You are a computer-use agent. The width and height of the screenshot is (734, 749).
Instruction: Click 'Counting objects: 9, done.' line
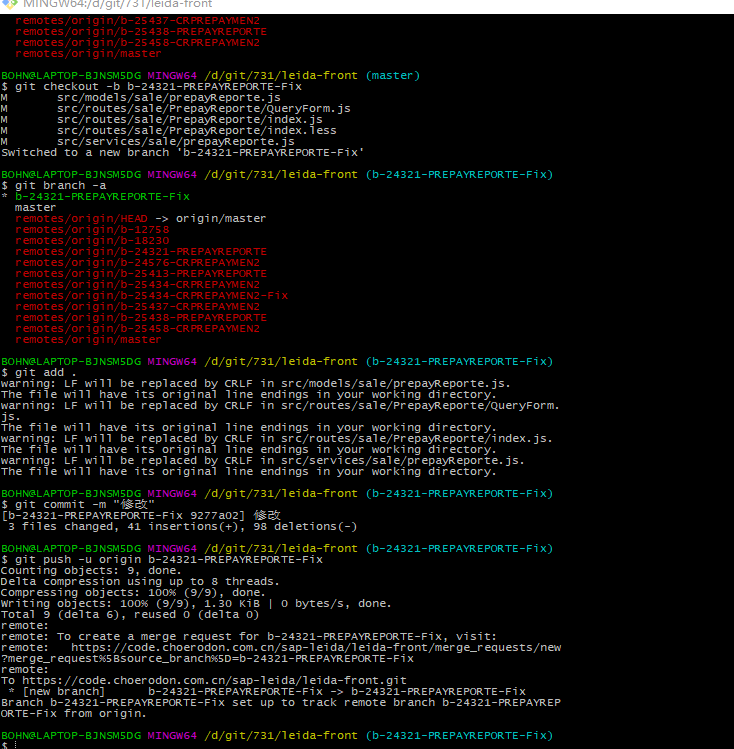[91, 570]
